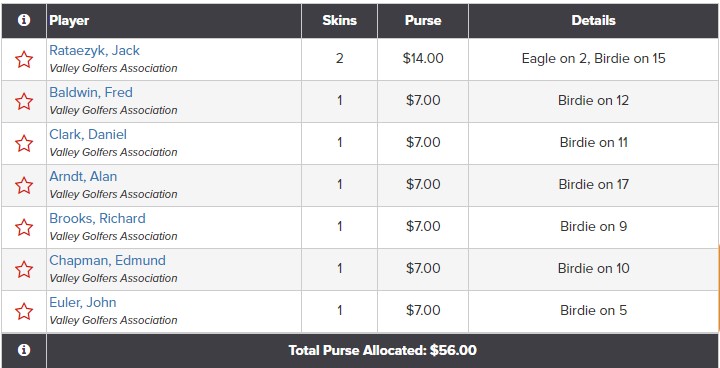This screenshot has height=368, width=720.
Task: Open the Brooks, Richard link
Action: [x=97, y=218]
